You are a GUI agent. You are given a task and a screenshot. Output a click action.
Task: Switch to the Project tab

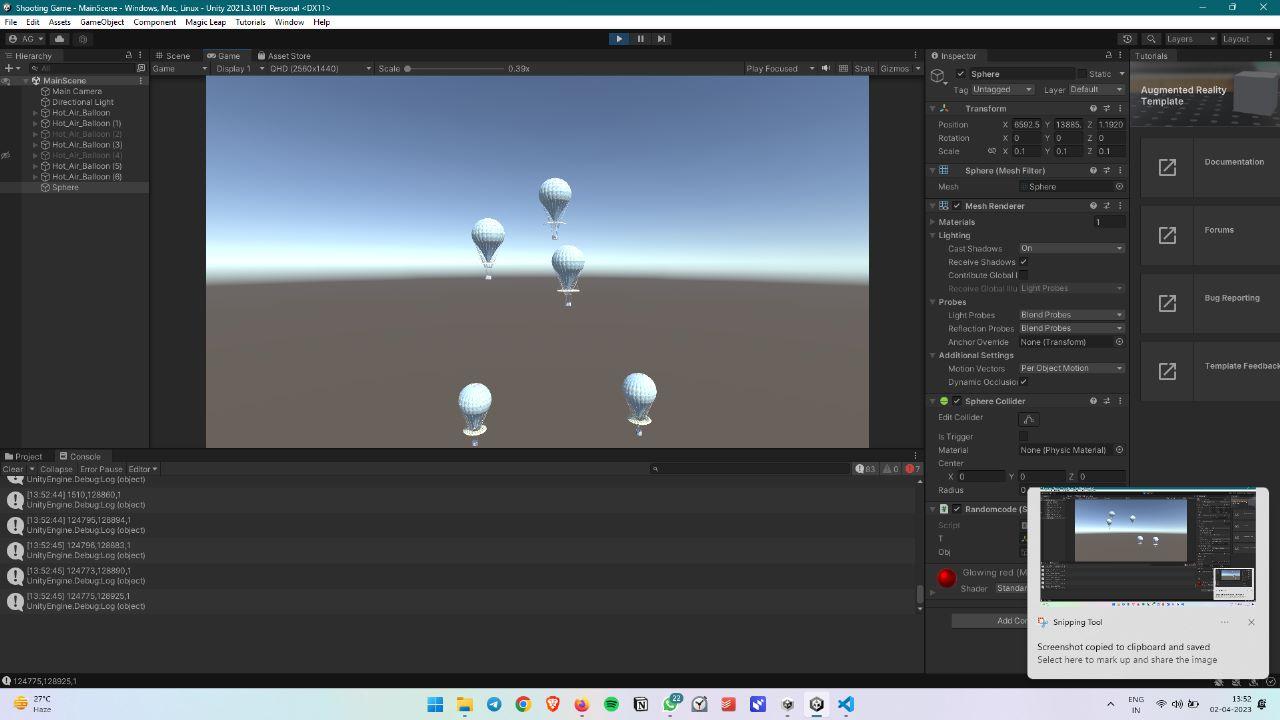tap(24, 457)
